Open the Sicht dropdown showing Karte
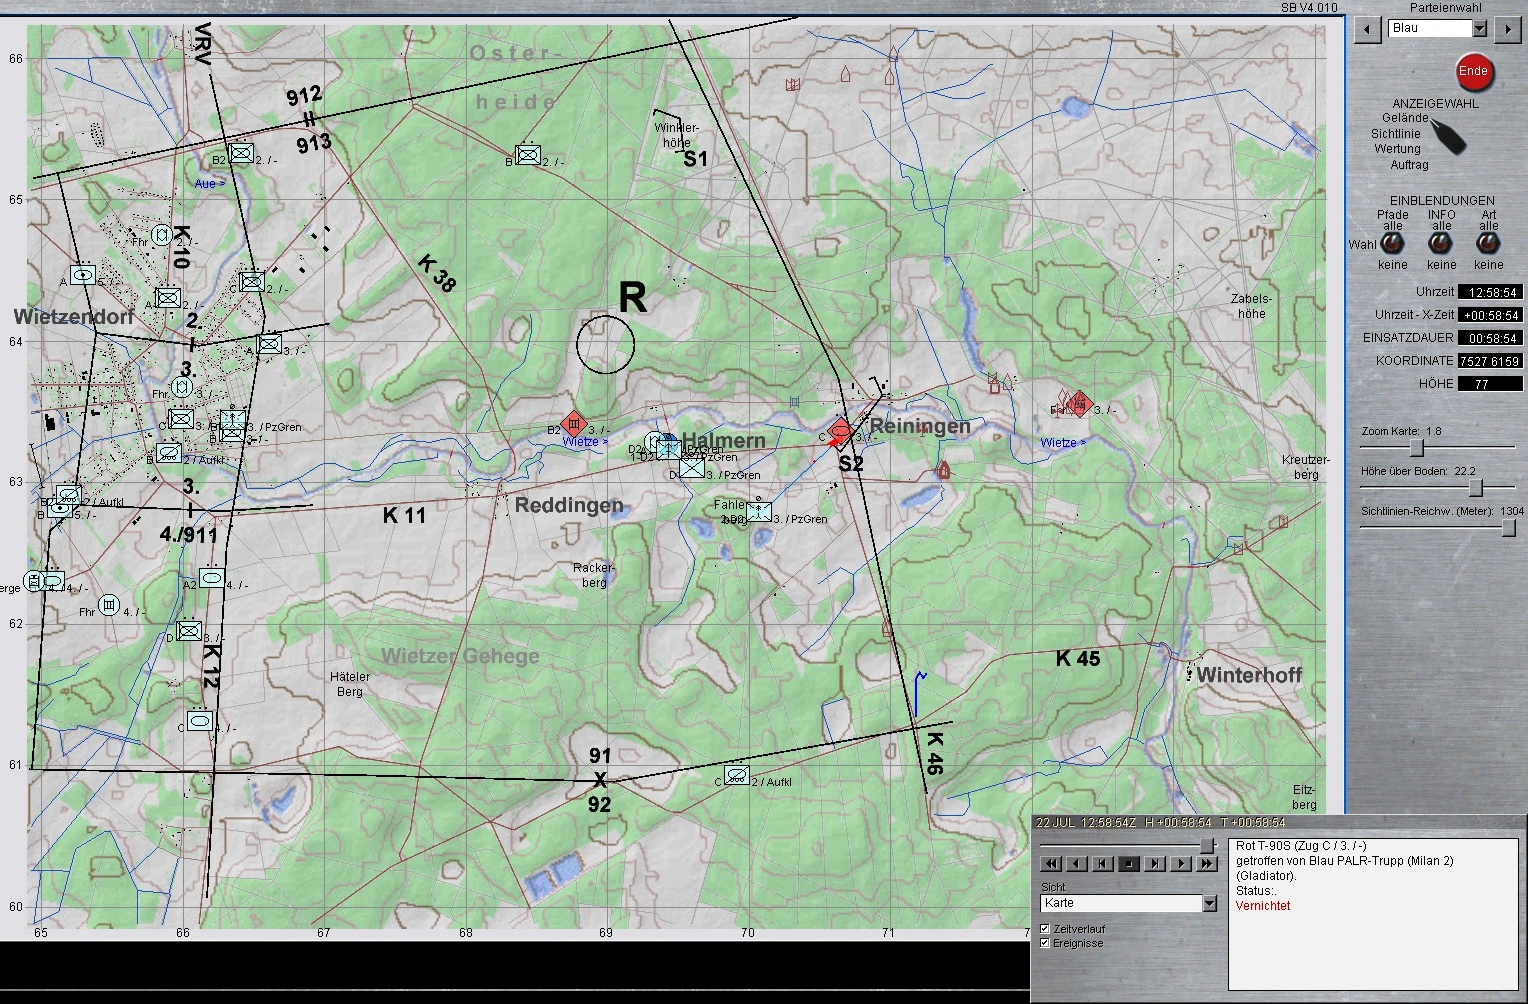Viewport: 1528px width, 1004px height. click(x=1209, y=903)
